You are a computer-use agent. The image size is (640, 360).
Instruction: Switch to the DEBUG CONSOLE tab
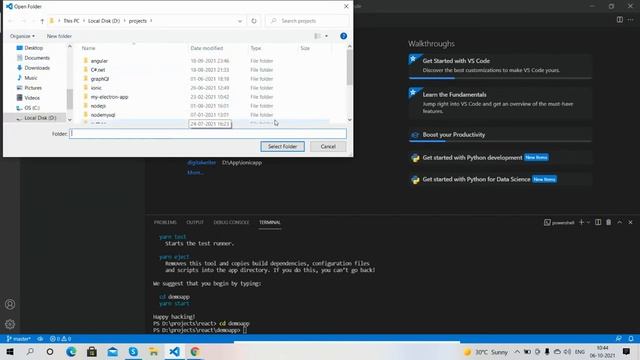(231, 222)
